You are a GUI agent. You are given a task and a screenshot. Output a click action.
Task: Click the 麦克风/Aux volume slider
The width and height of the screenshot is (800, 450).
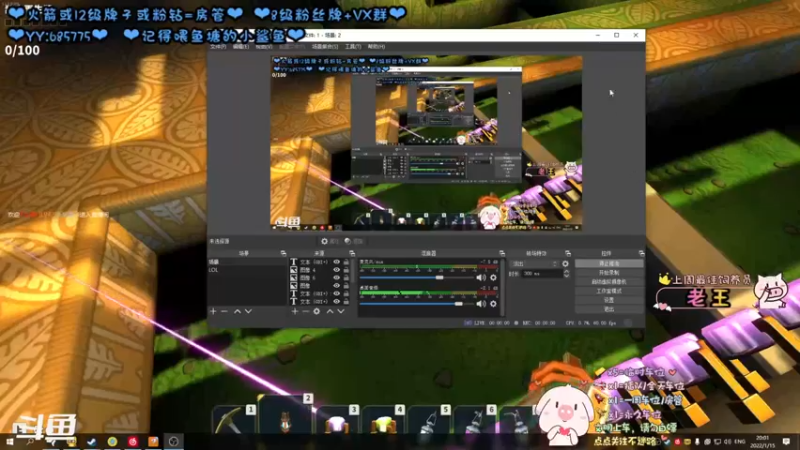pyautogui.click(x=417, y=278)
